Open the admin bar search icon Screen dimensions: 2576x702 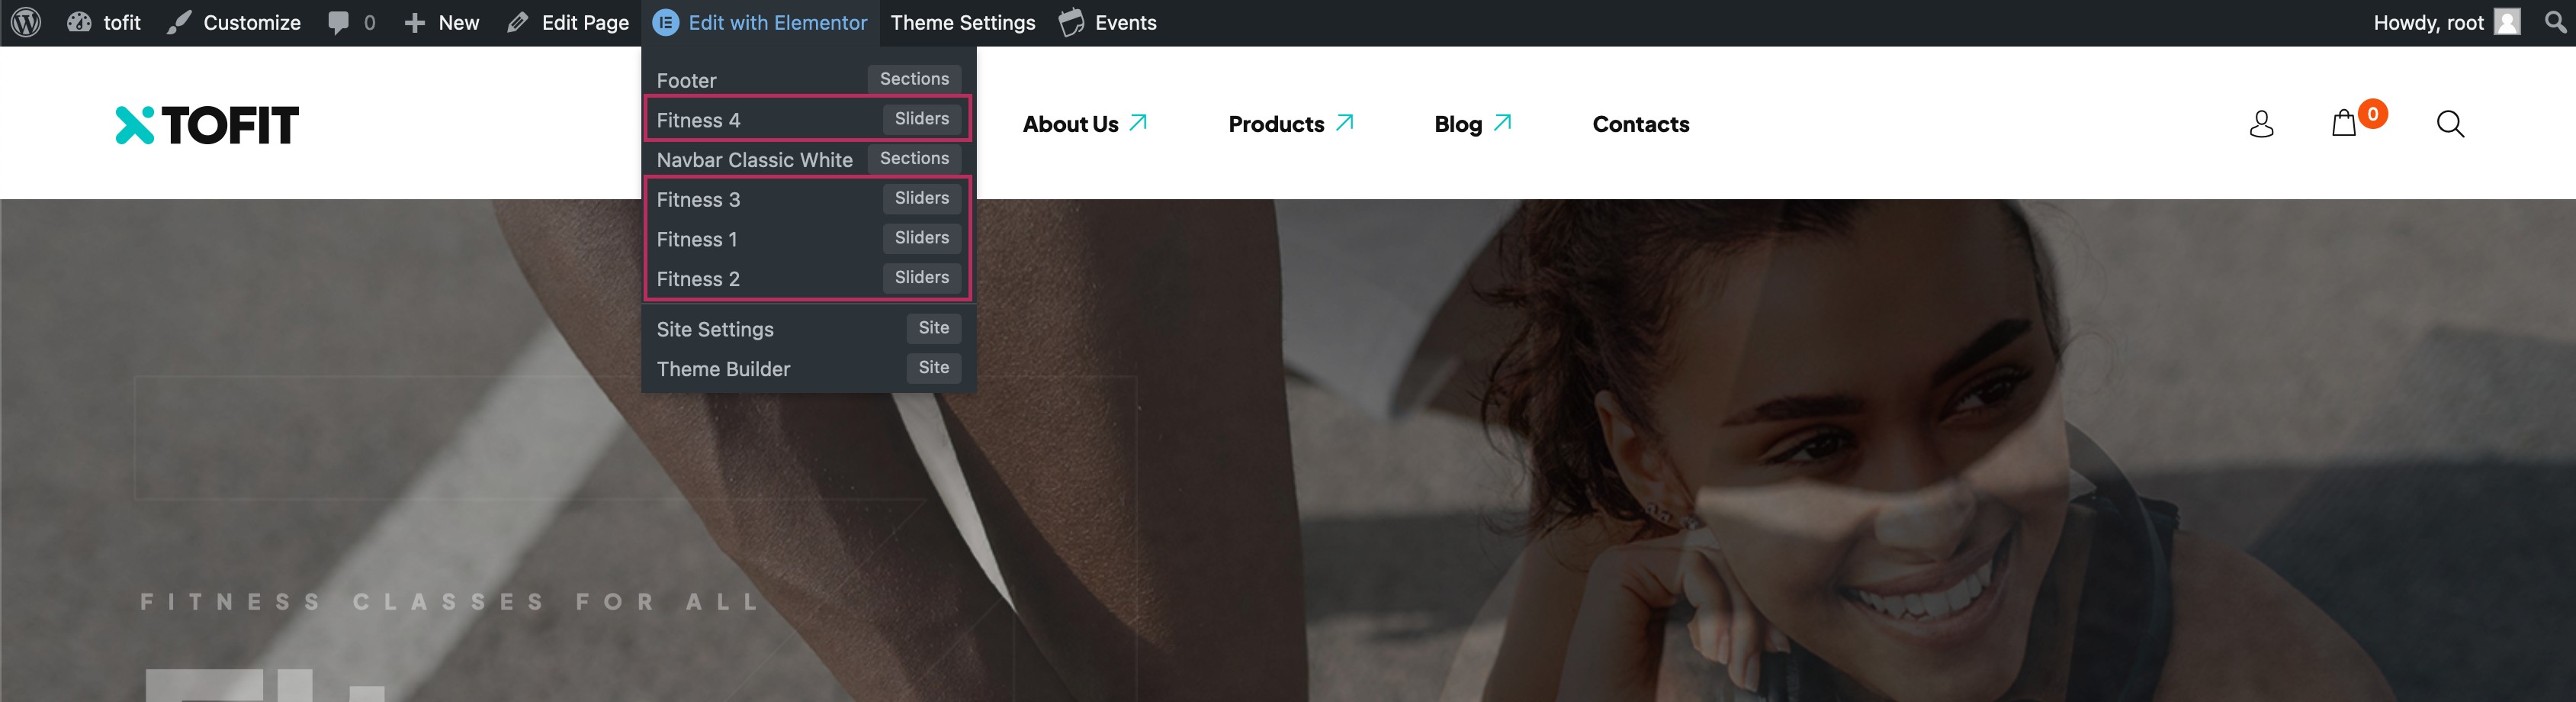(2555, 22)
